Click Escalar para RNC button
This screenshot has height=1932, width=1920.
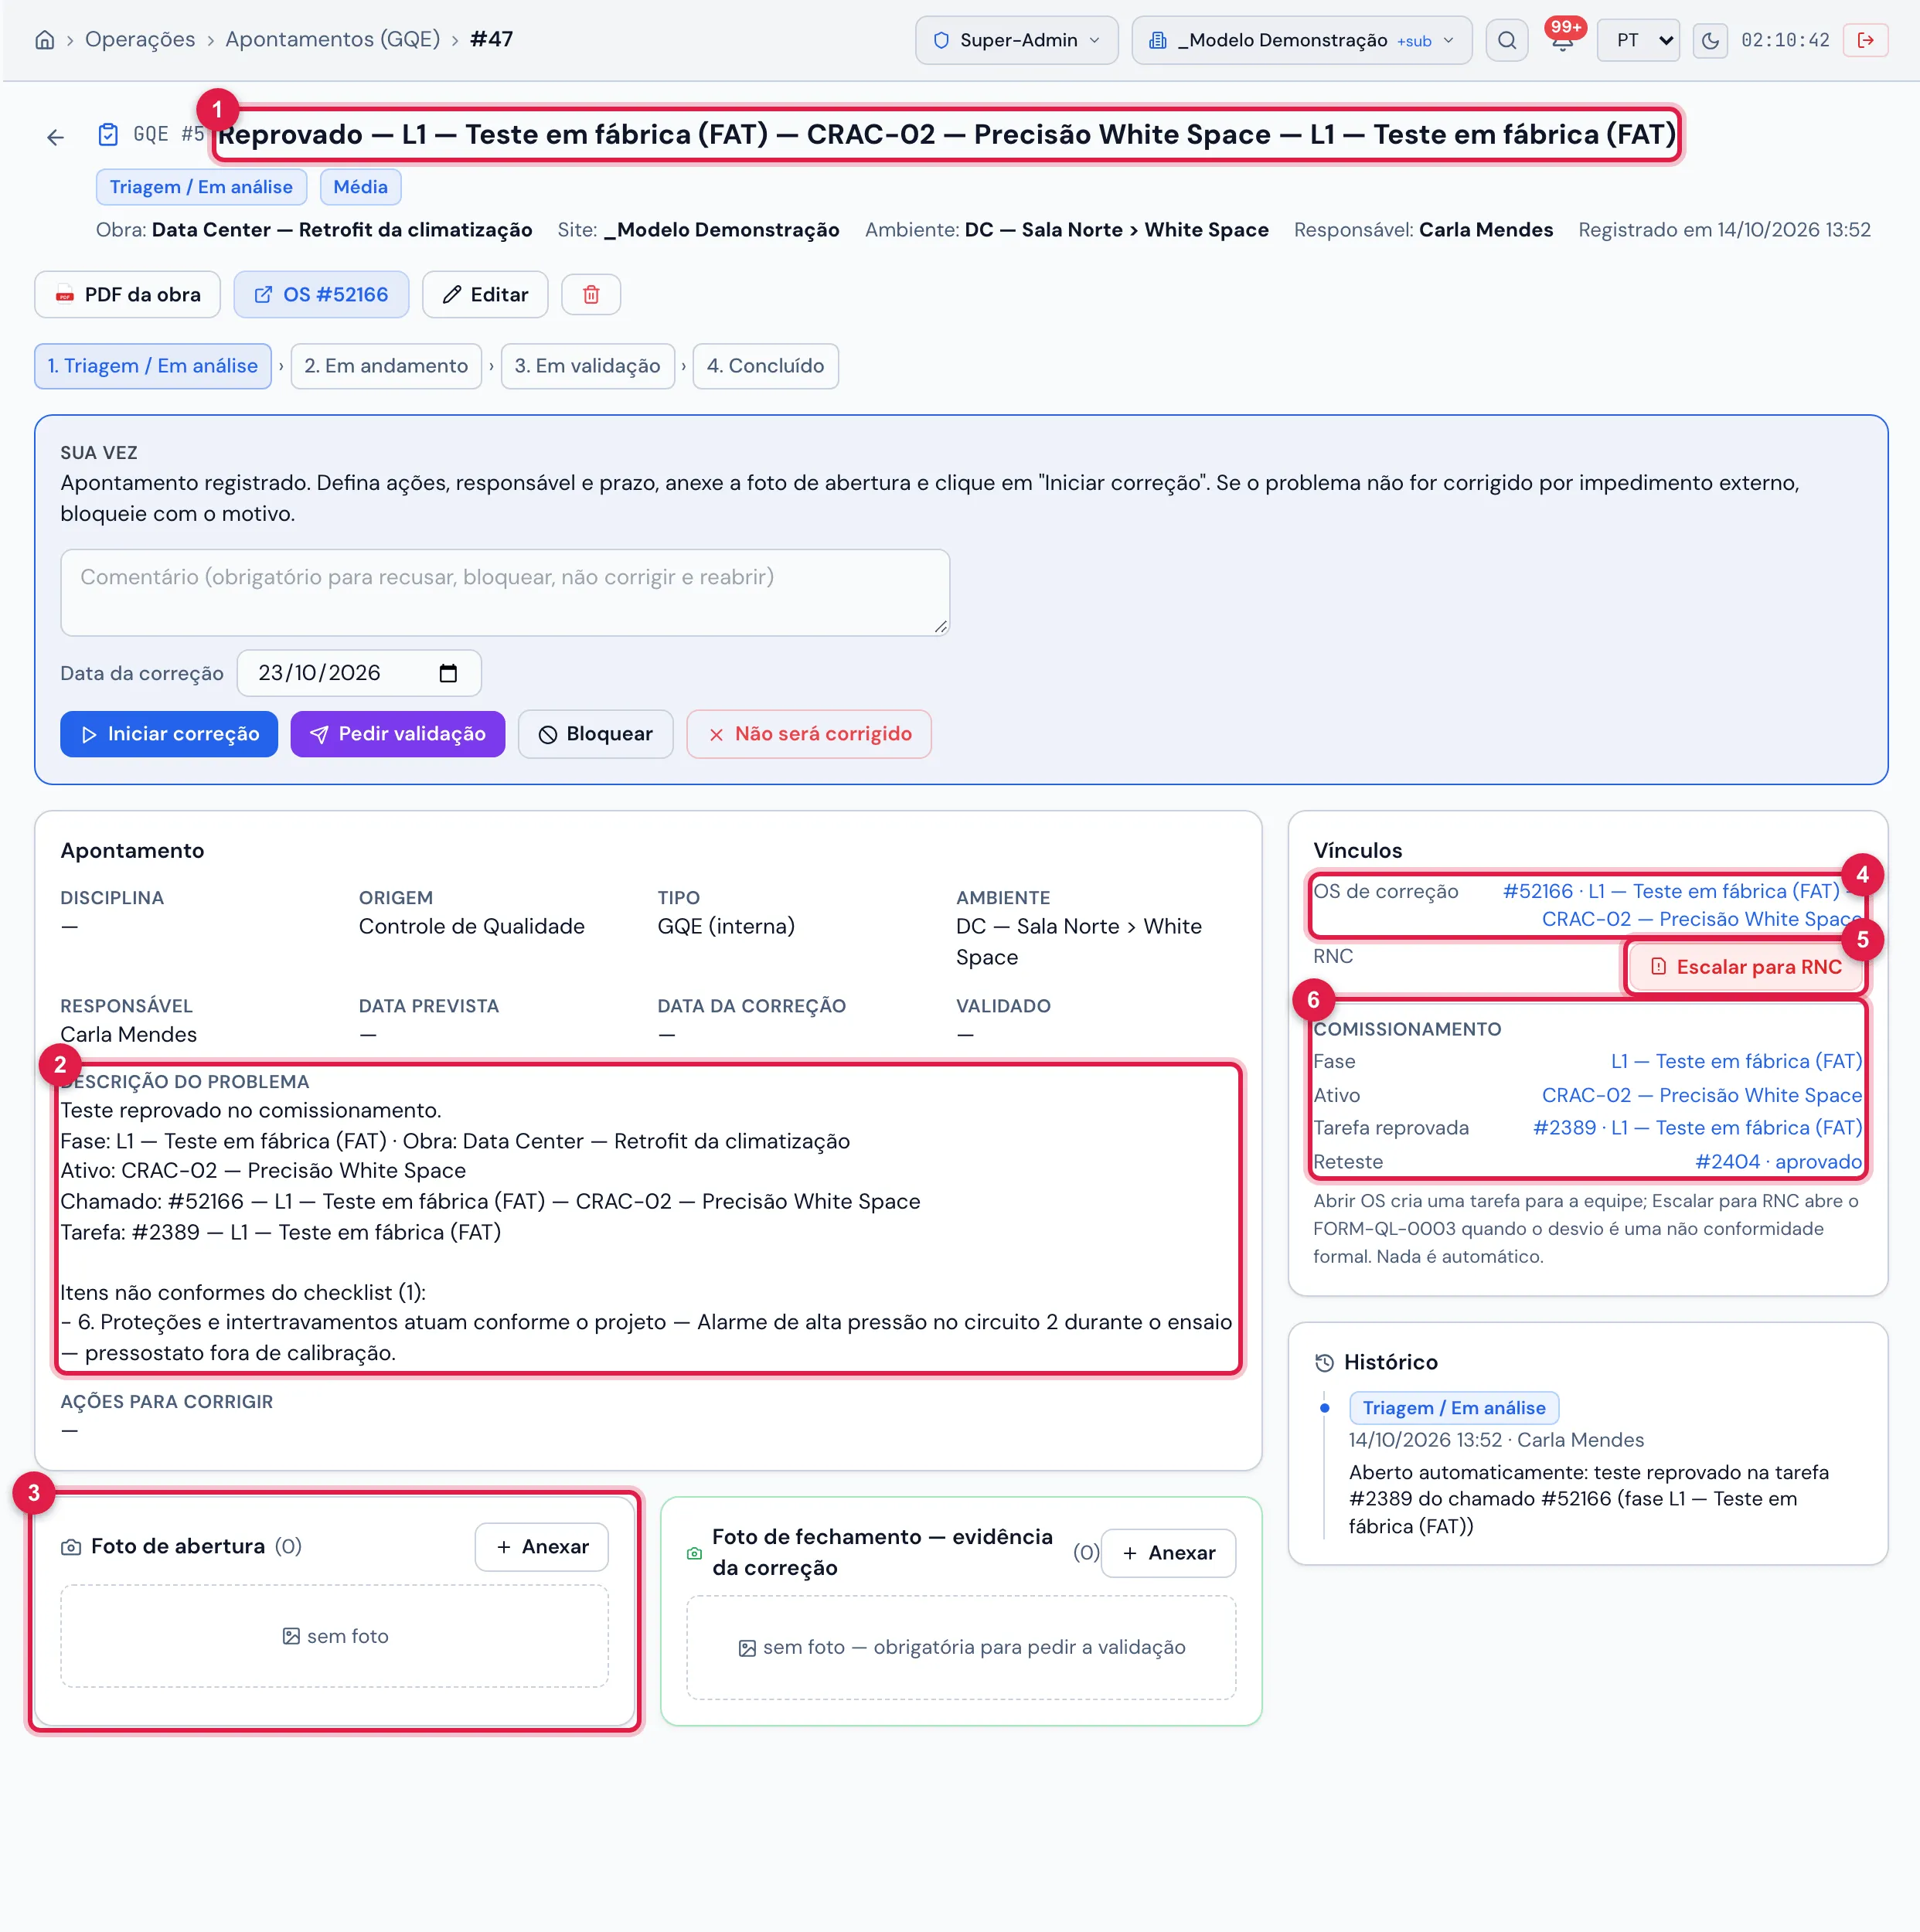(x=1745, y=967)
